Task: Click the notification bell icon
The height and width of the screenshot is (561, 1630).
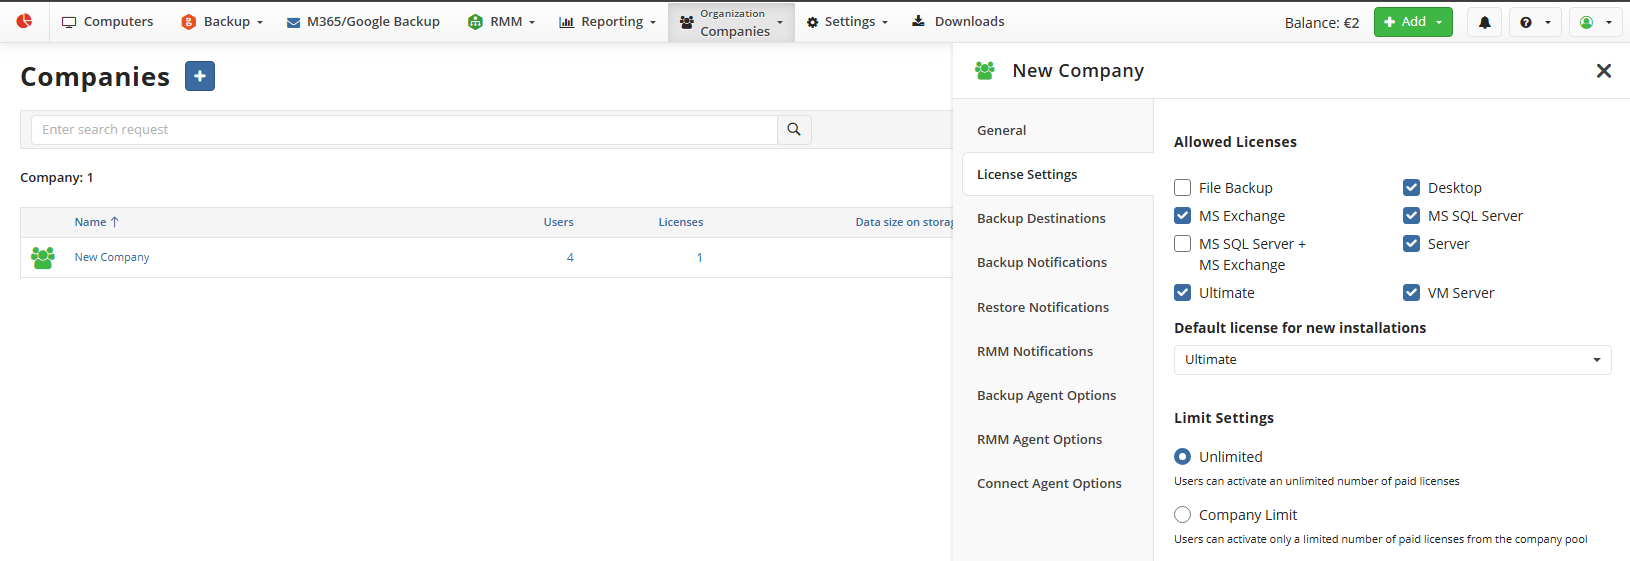Action: point(1484,22)
